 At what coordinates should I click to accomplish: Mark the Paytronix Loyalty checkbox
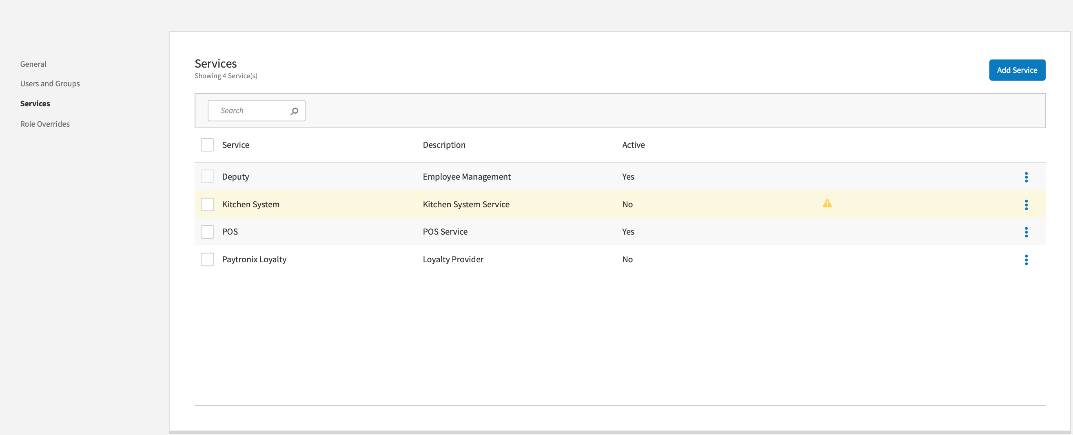tap(208, 260)
